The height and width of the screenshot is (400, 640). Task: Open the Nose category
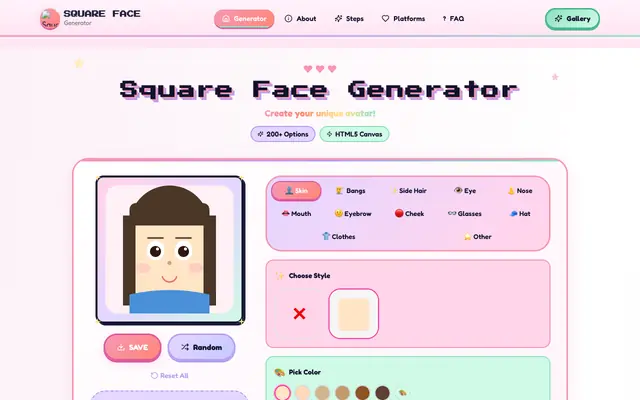pyautogui.click(x=520, y=191)
